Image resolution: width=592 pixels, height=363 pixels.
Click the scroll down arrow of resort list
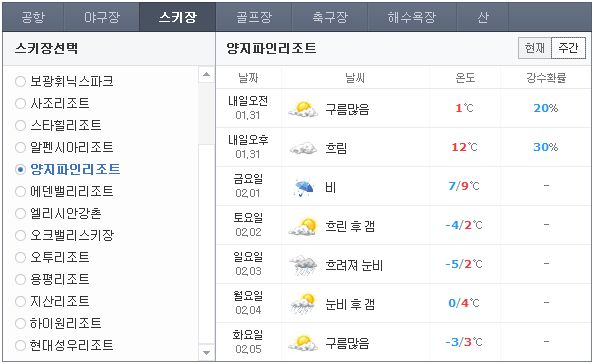pyautogui.click(x=206, y=353)
